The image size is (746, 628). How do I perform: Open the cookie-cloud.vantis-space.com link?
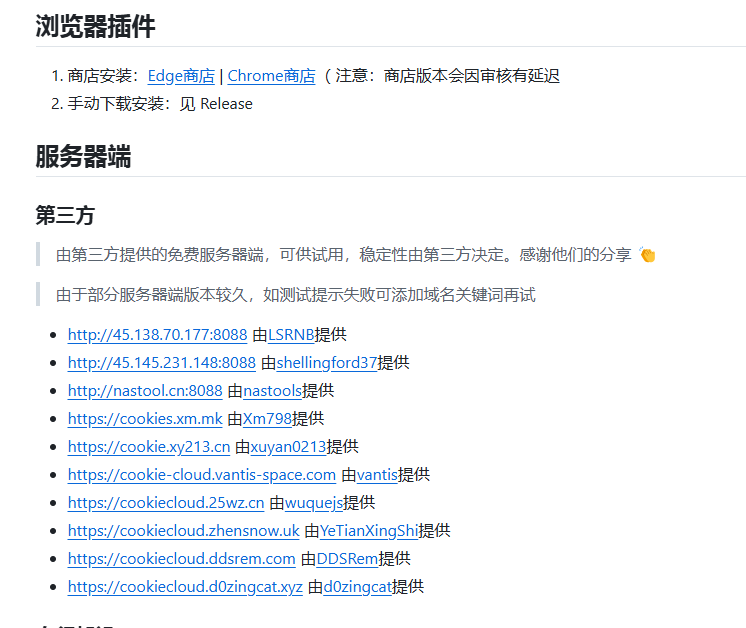202,475
